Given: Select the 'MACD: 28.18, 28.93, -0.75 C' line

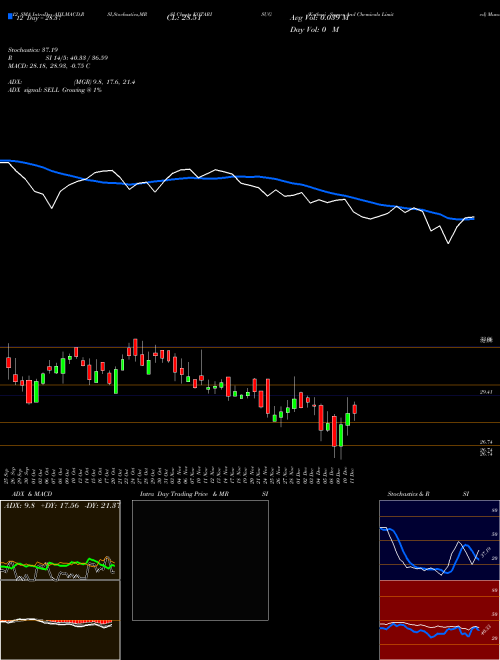Looking at the screenshot, I should 49,66.
